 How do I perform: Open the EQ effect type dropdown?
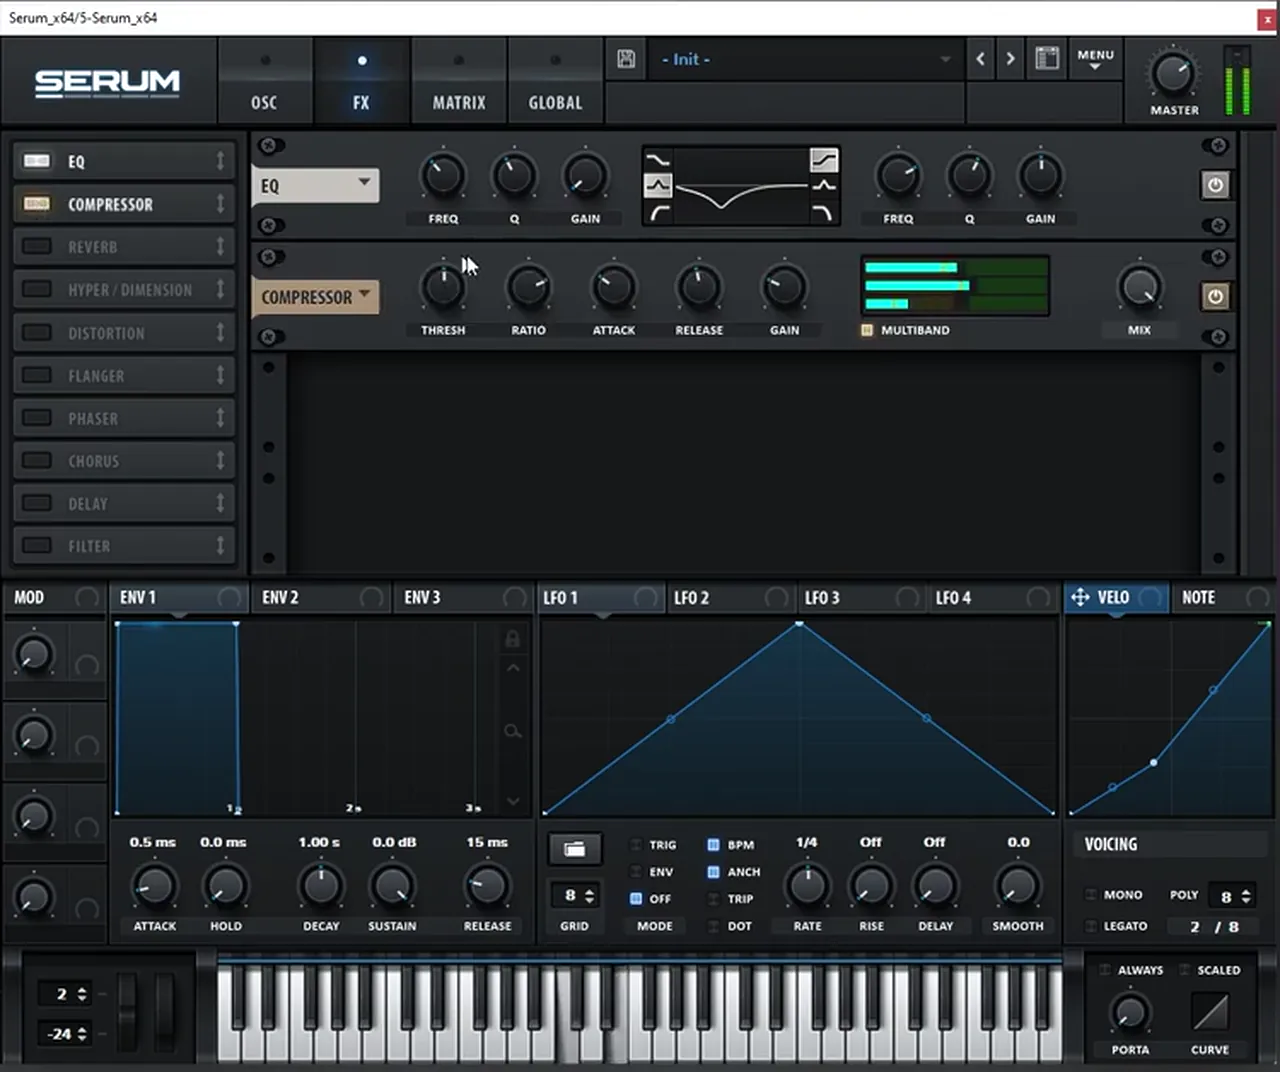click(315, 185)
